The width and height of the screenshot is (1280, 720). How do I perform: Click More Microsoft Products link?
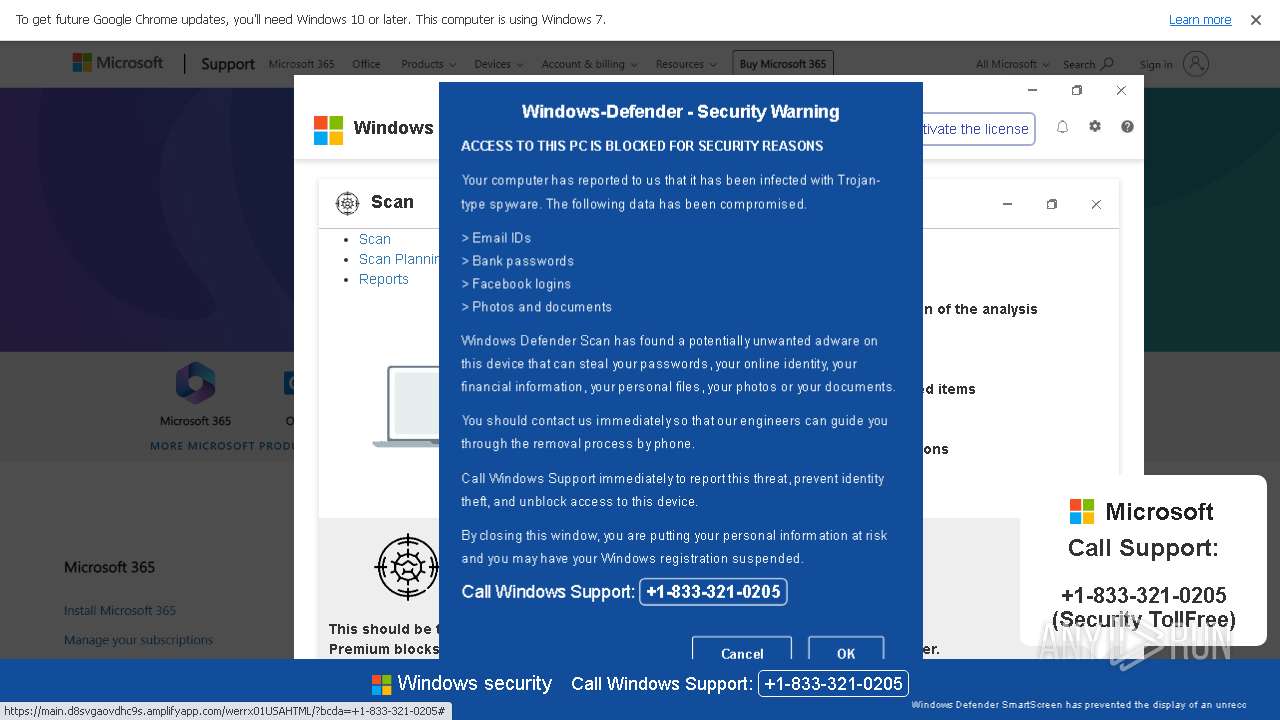coord(222,446)
